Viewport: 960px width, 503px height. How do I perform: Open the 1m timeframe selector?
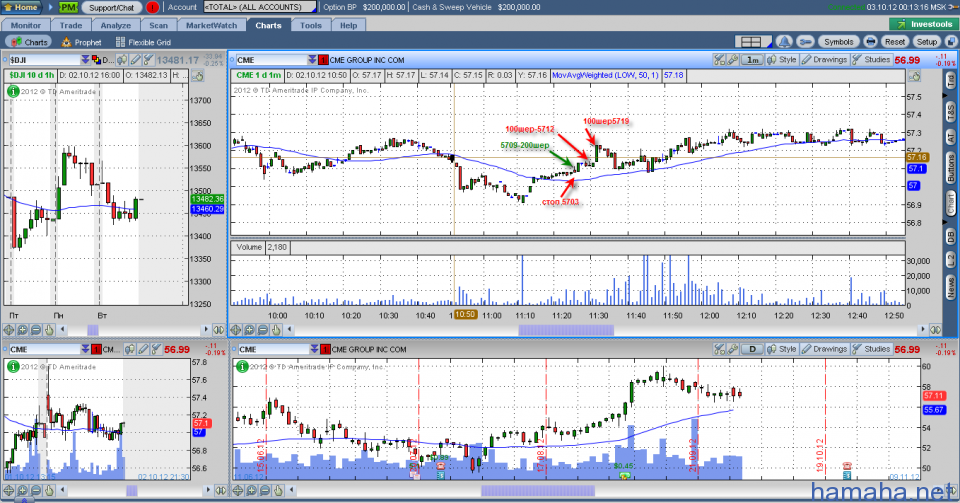tap(752, 60)
